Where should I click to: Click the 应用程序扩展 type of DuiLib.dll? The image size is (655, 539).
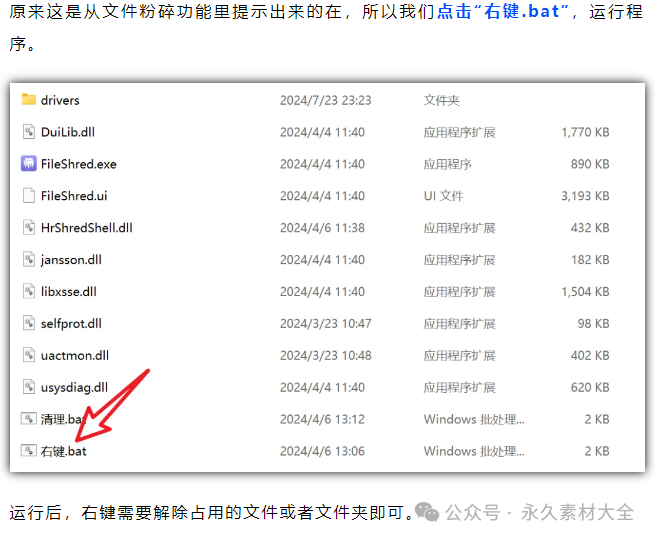tap(460, 132)
